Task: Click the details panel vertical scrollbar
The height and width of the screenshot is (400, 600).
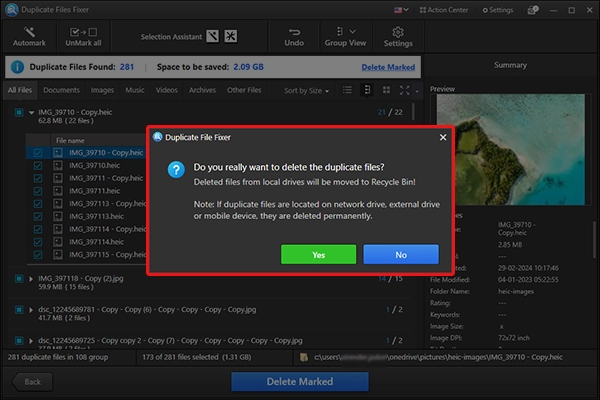Action: tap(594, 239)
